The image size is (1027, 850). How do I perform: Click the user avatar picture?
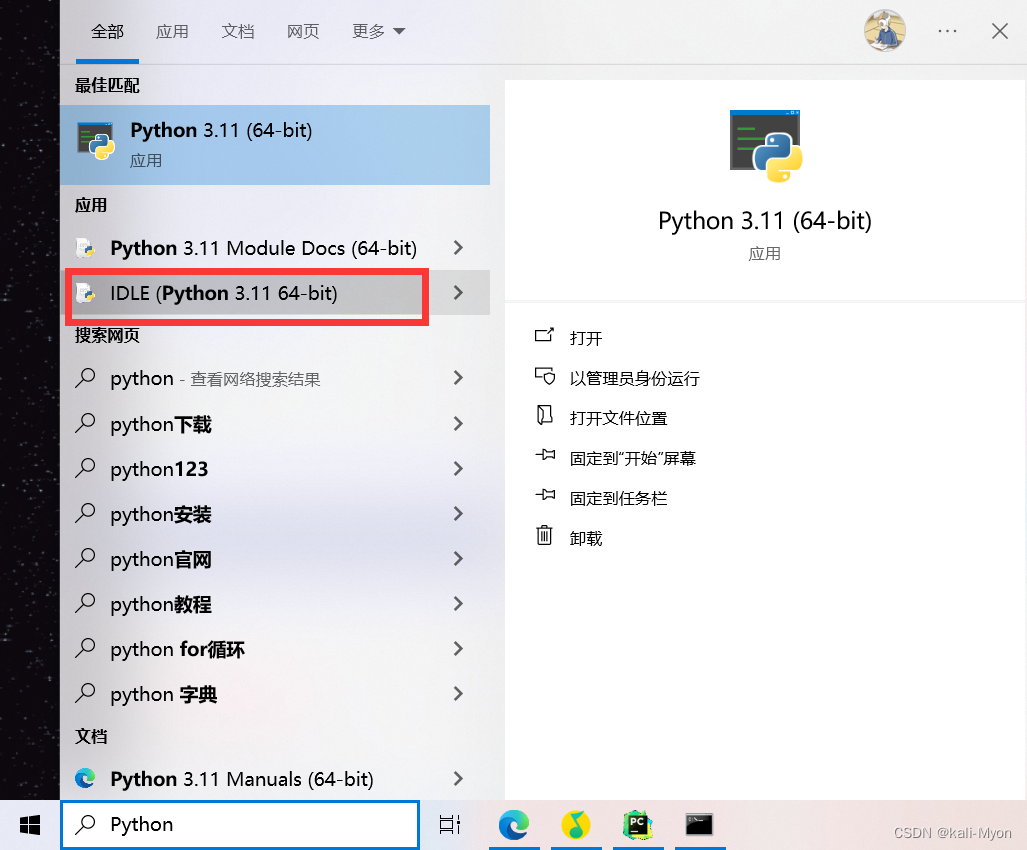tap(885, 30)
